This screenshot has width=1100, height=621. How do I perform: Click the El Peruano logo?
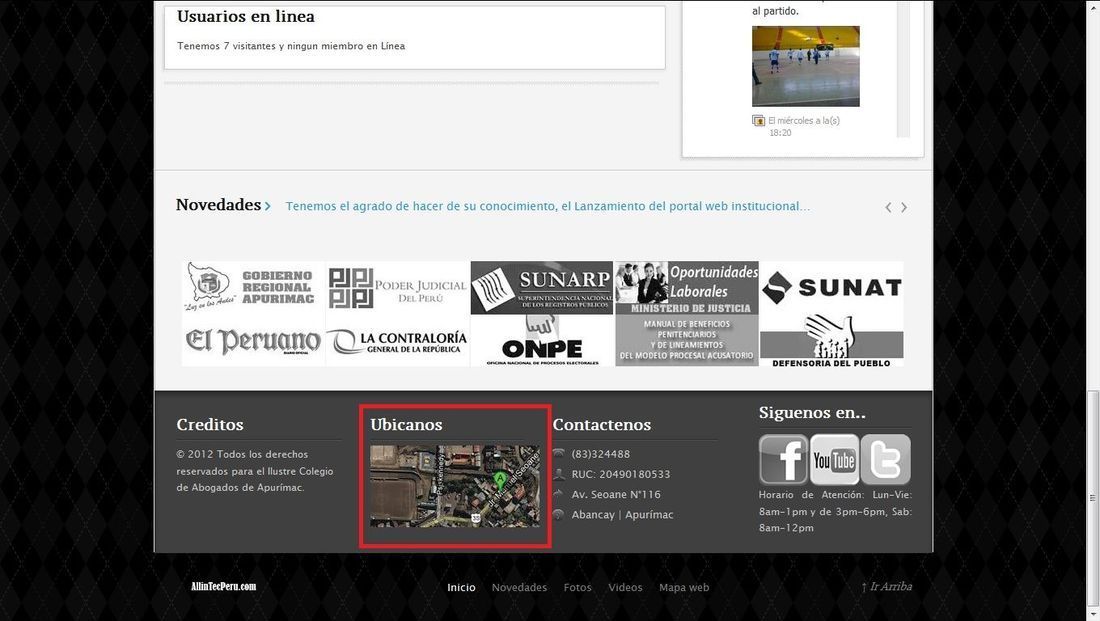pos(253,340)
